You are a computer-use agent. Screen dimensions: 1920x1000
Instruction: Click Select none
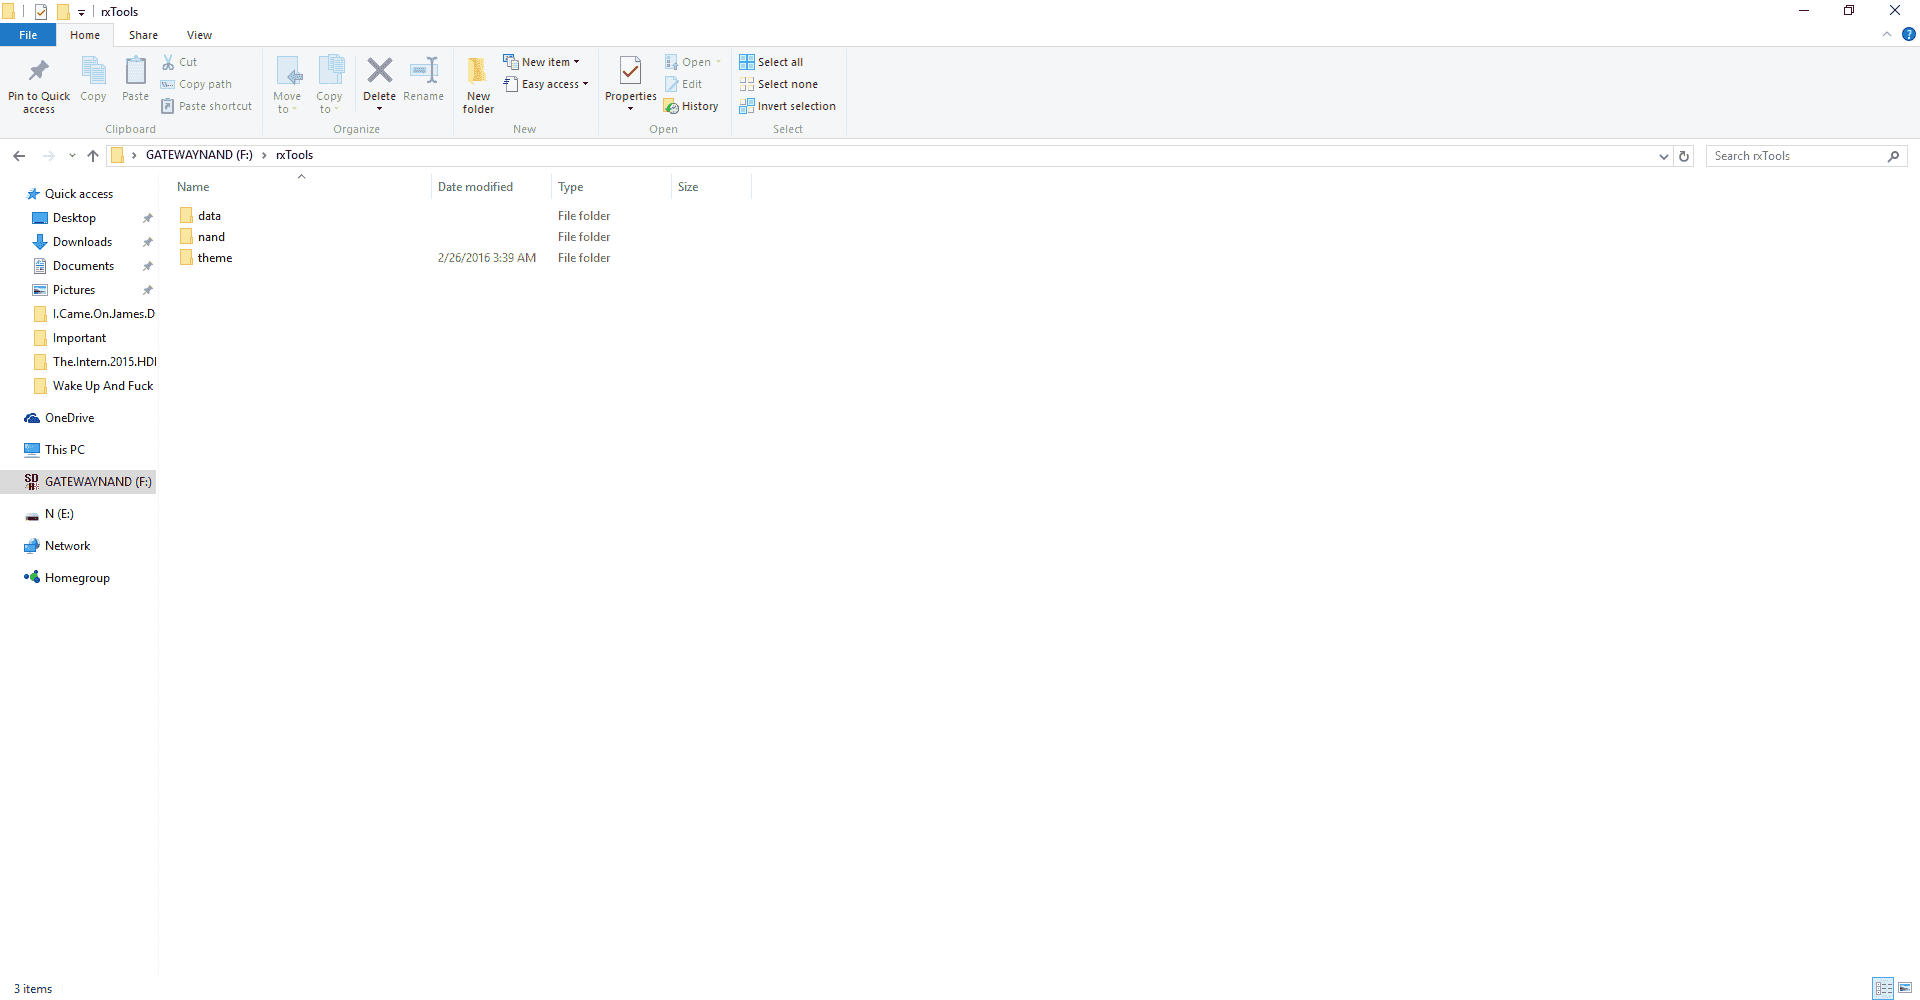pyautogui.click(x=779, y=84)
